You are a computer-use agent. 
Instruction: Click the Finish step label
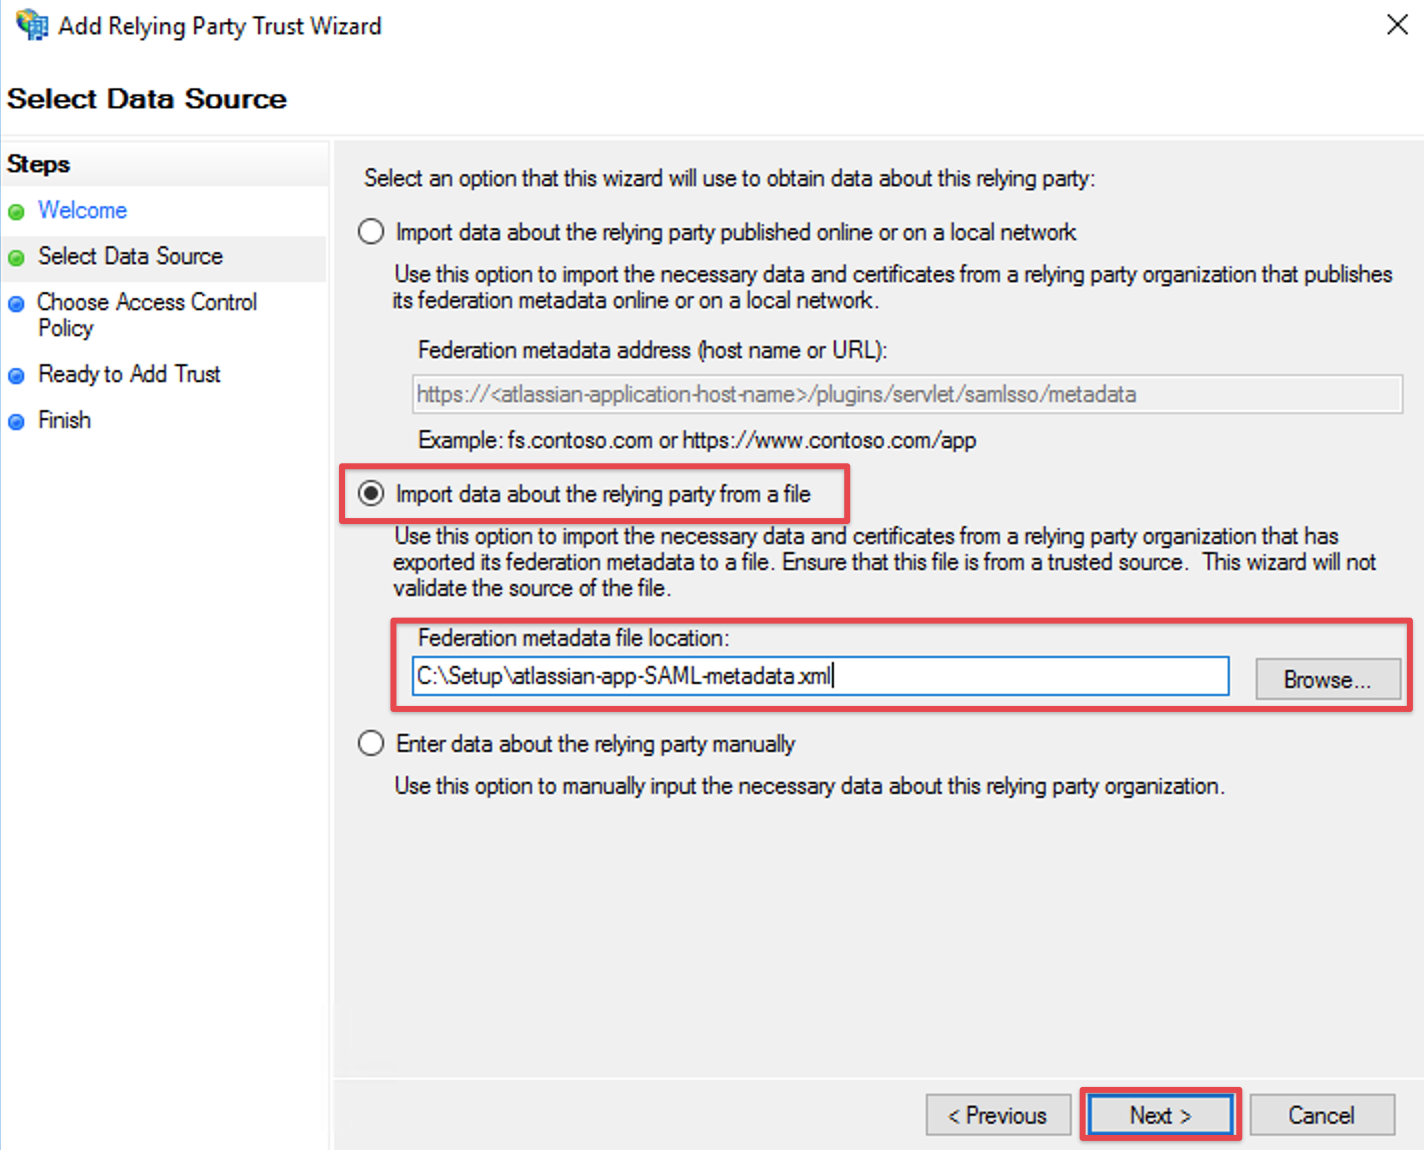pos(64,421)
